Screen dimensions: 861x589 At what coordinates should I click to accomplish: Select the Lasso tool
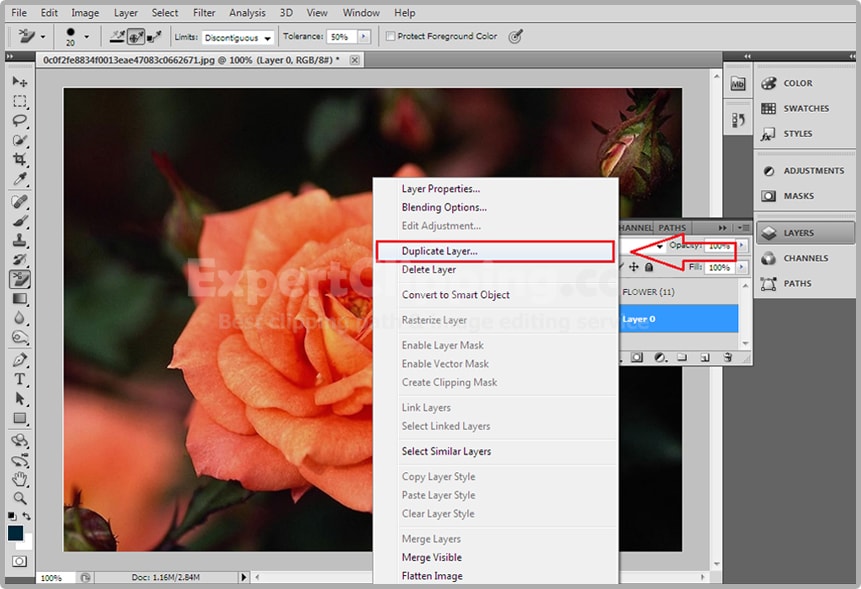(x=20, y=121)
